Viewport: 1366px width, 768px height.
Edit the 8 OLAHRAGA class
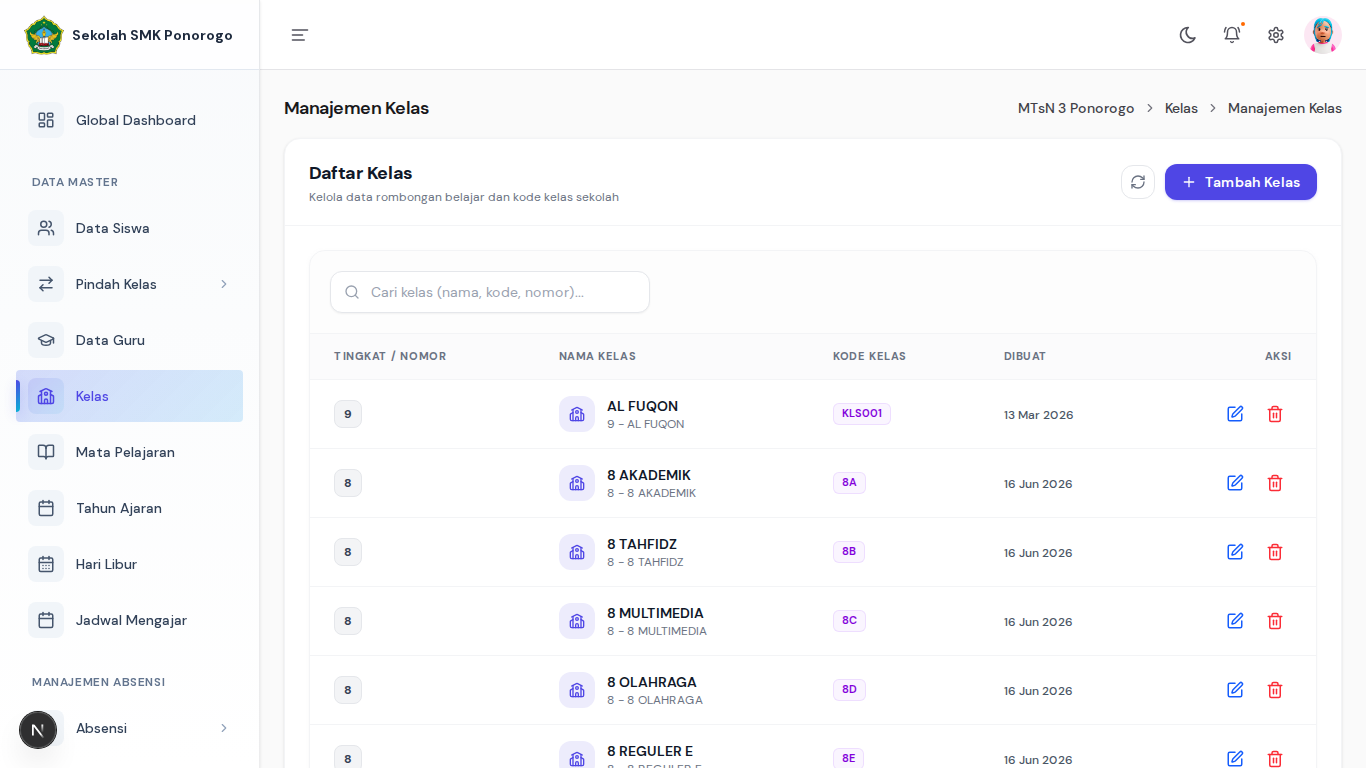[1235, 690]
